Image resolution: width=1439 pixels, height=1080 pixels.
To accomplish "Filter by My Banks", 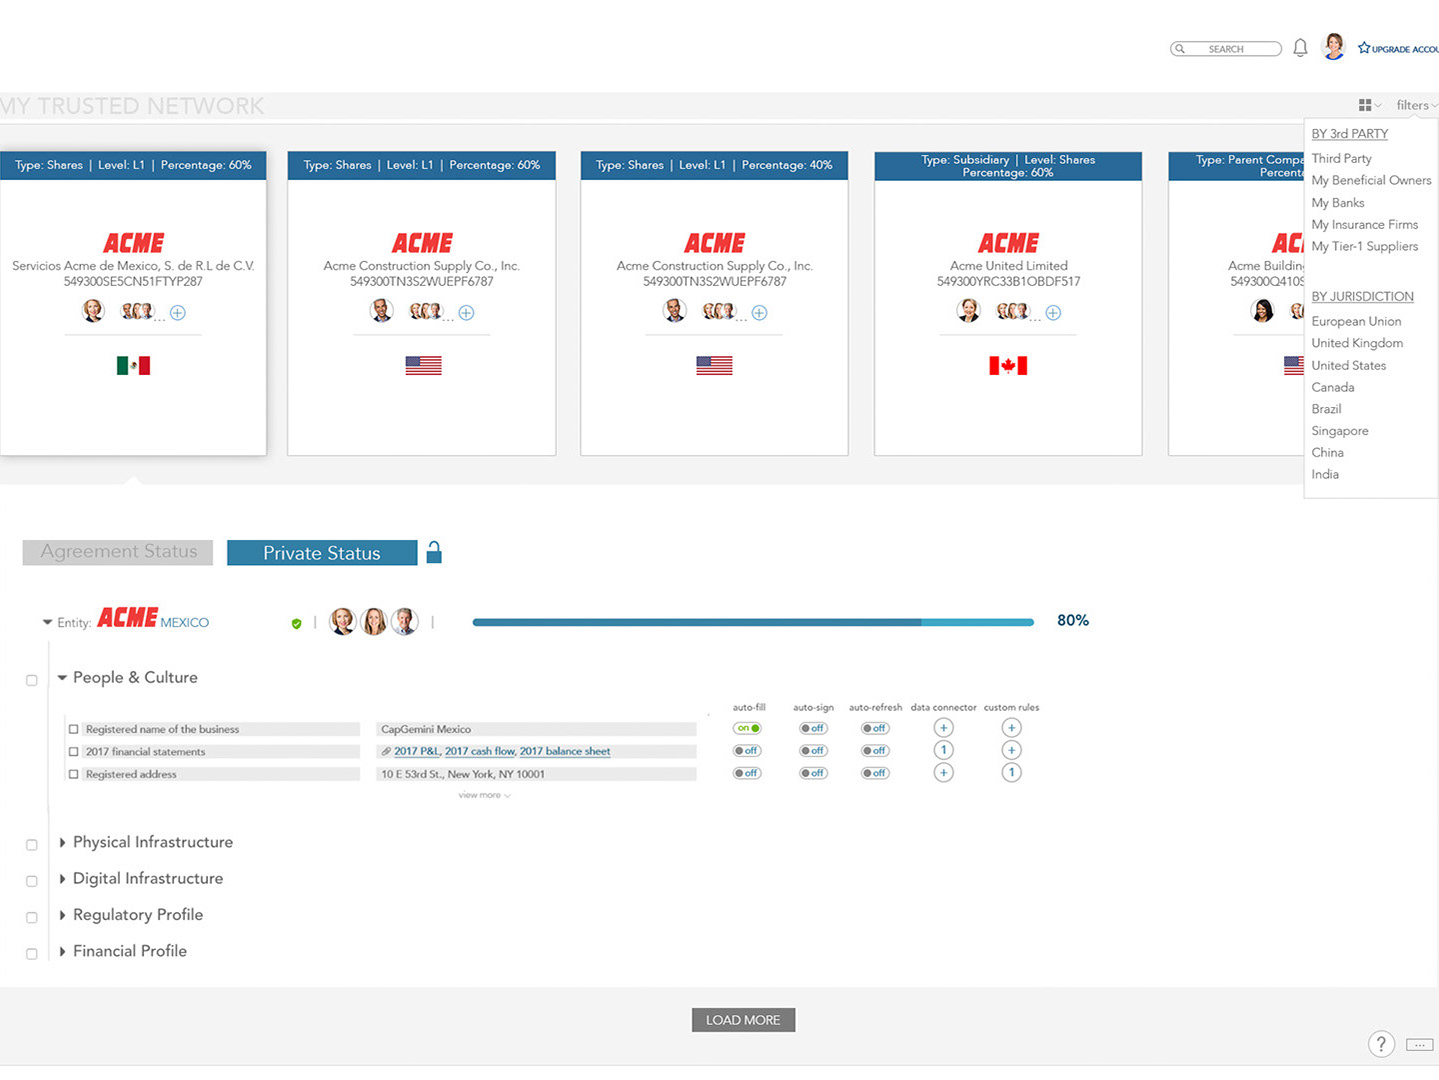I will coord(1338,202).
